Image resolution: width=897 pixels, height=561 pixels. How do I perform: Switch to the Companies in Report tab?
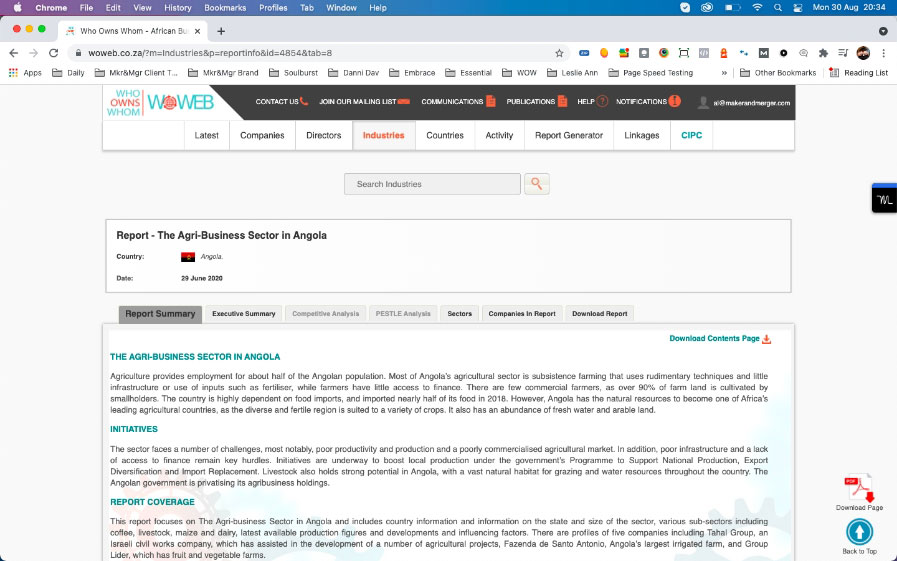[x=522, y=314]
